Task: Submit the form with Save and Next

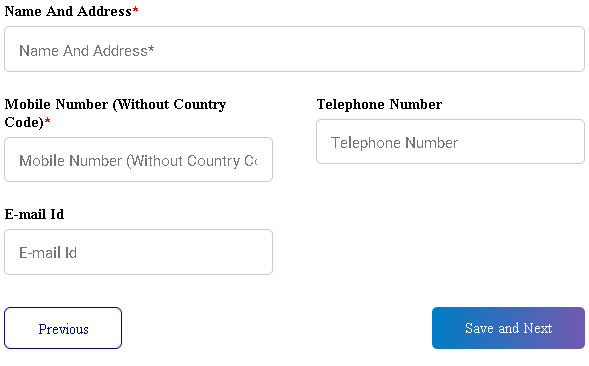Action: [x=508, y=328]
